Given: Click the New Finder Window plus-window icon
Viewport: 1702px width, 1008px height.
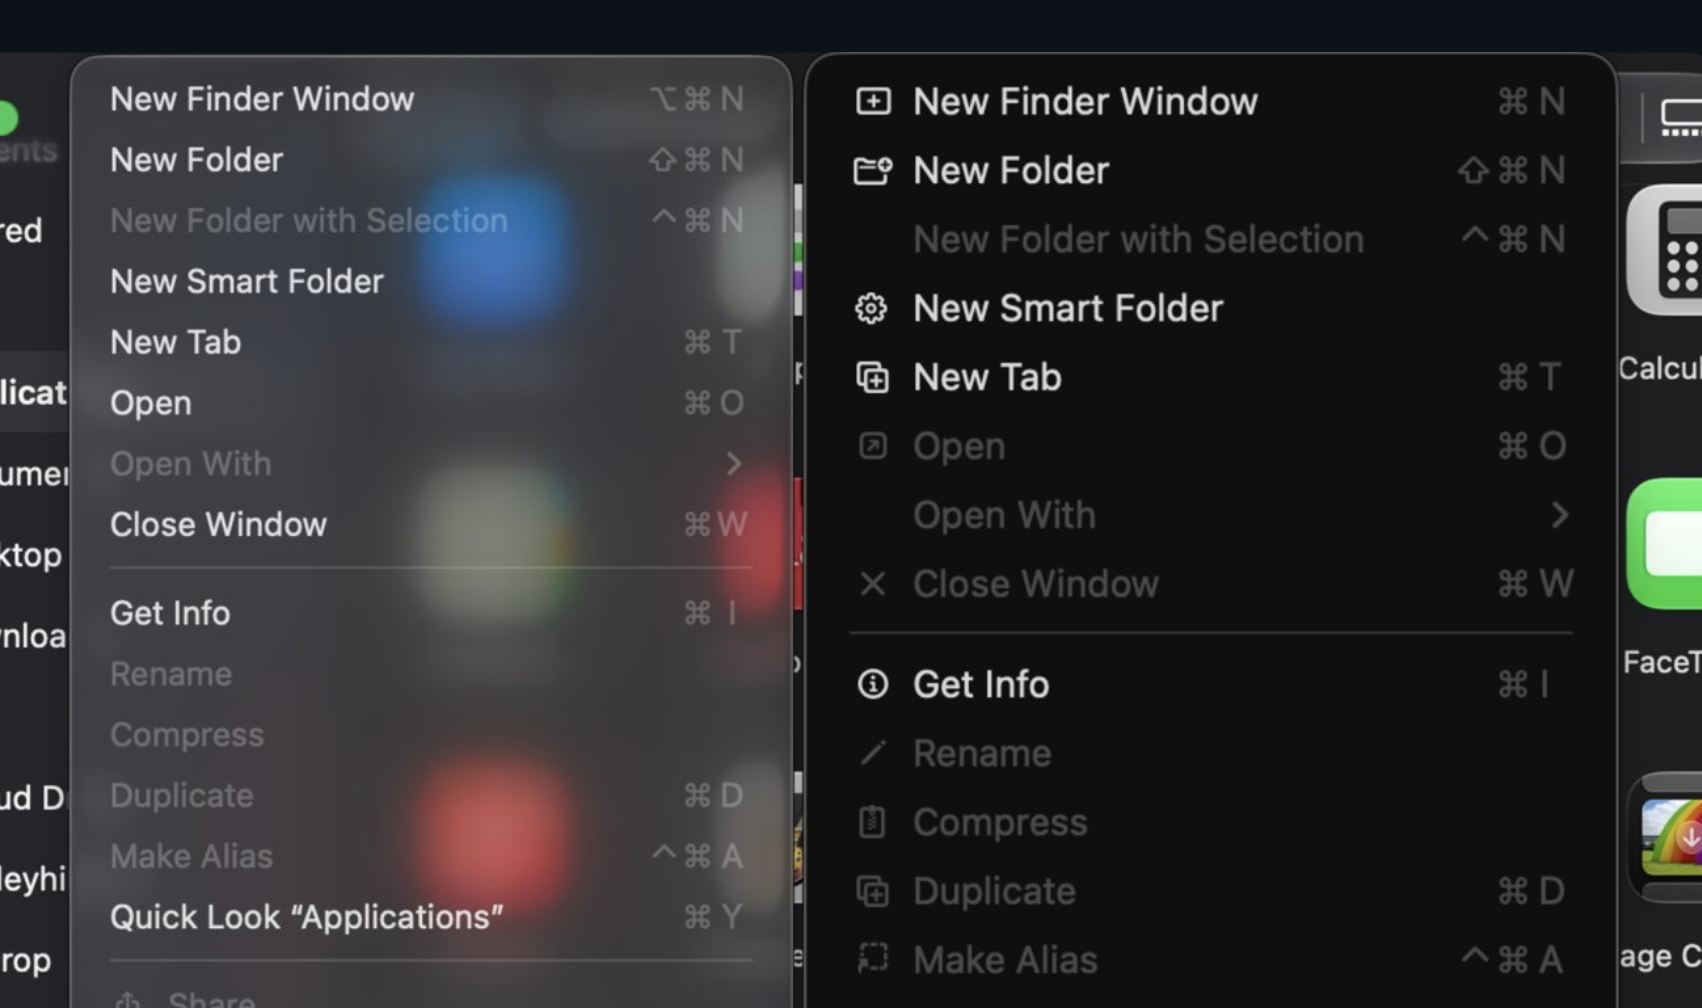Looking at the screenshot, I should [x=873, y=101].
